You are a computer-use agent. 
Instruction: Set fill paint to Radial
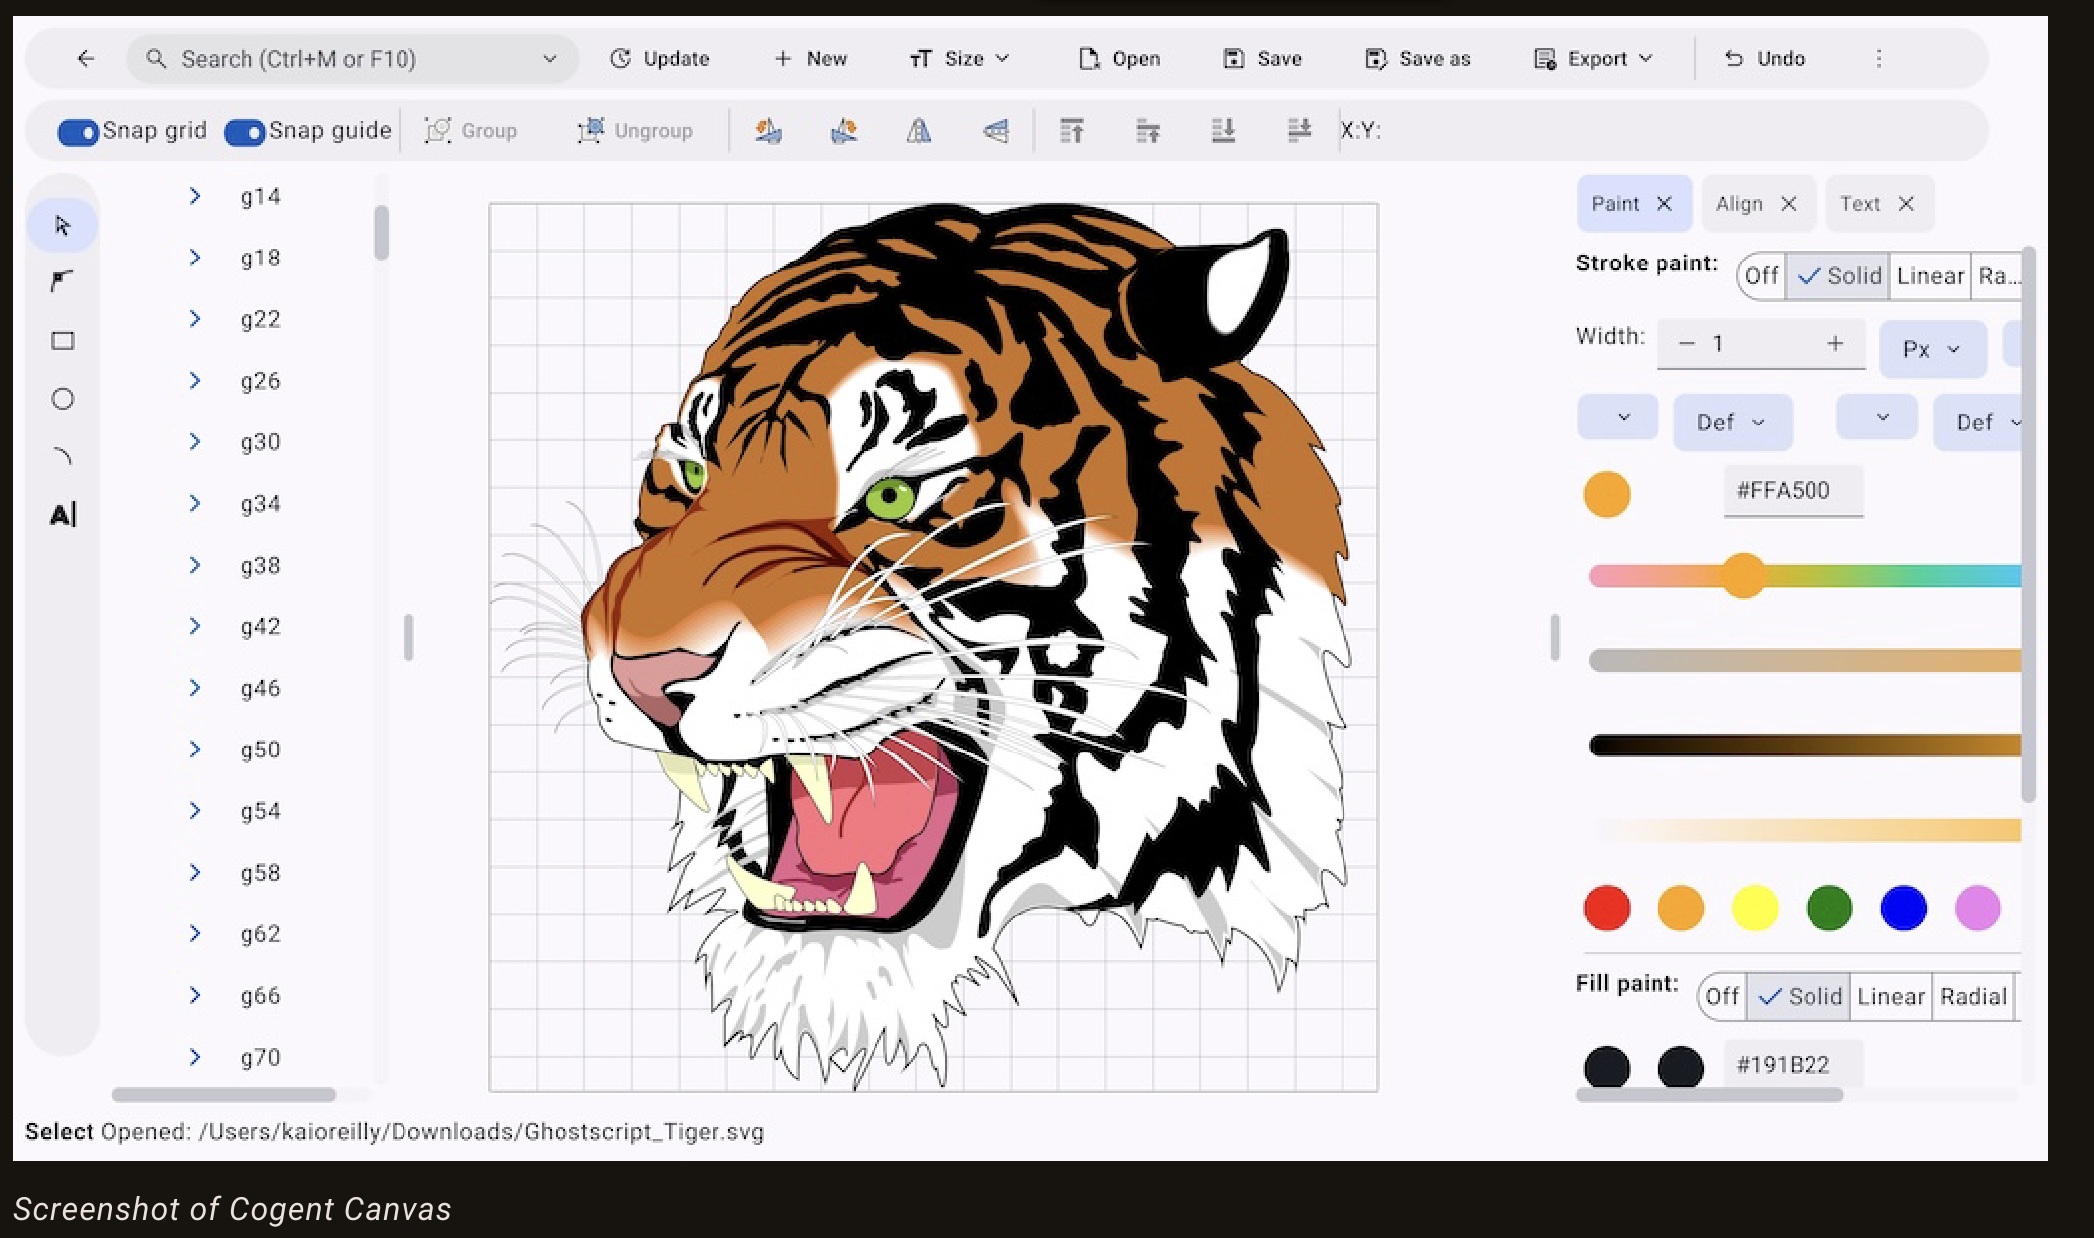(1973, 997)
